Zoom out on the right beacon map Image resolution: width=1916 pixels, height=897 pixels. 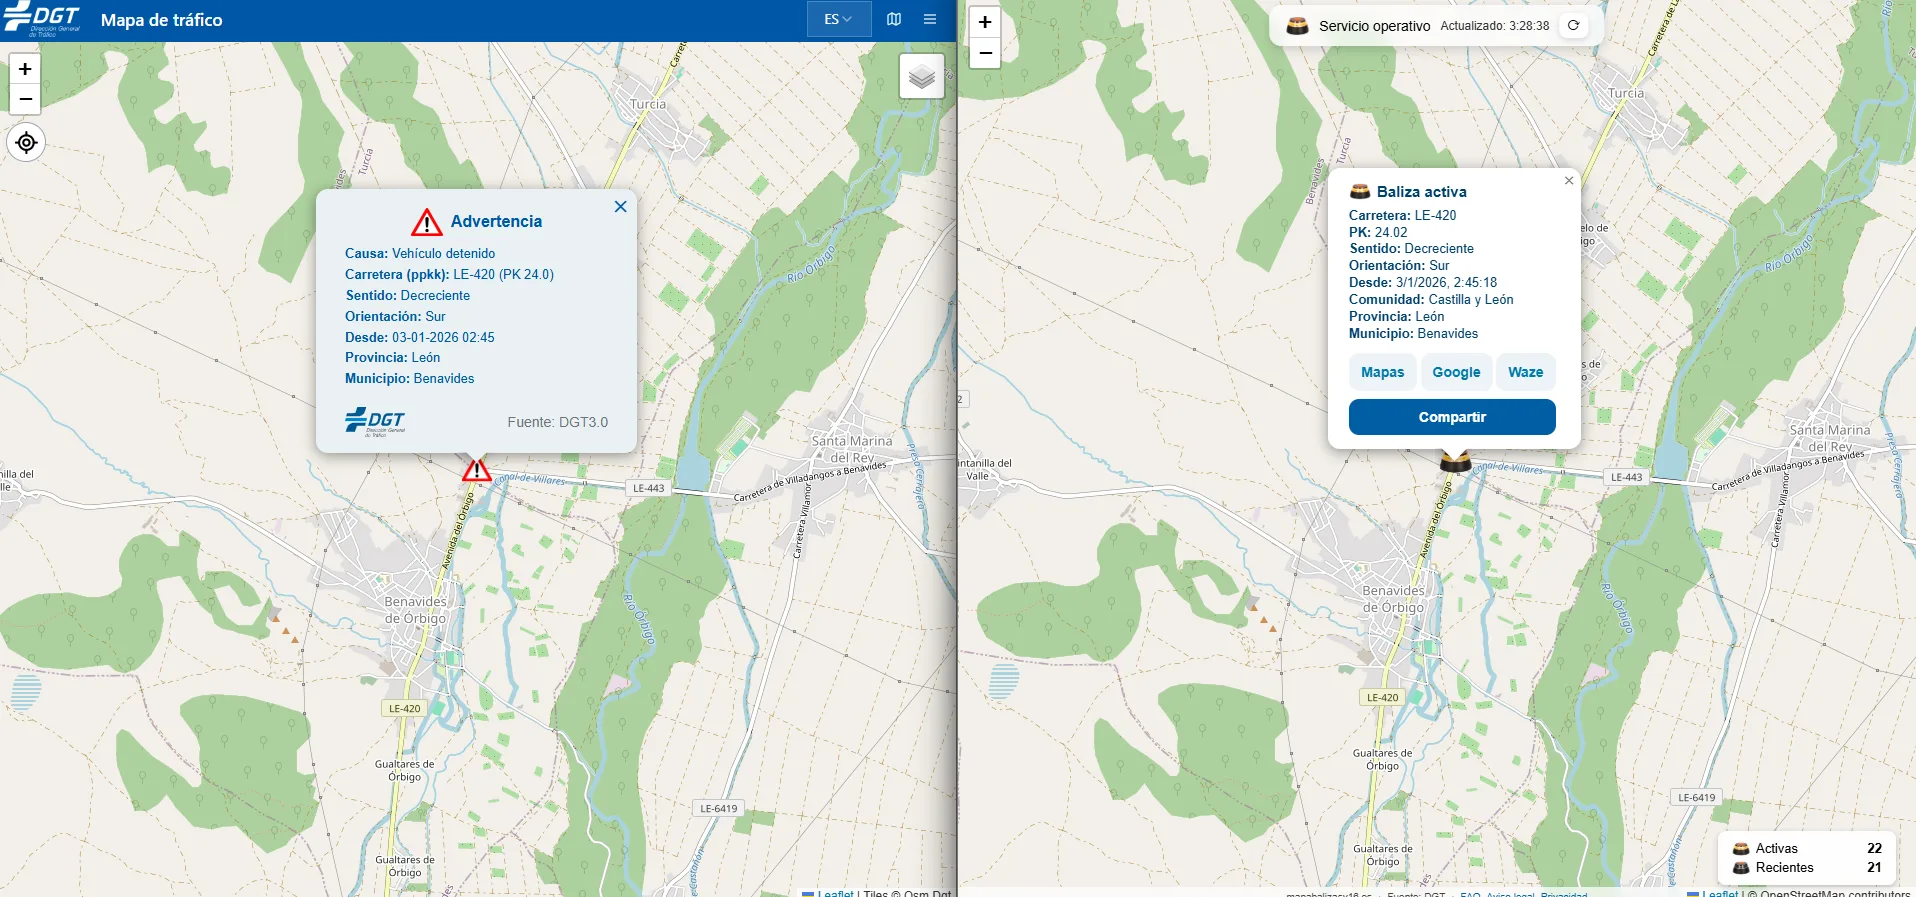[x=984, y=53]
